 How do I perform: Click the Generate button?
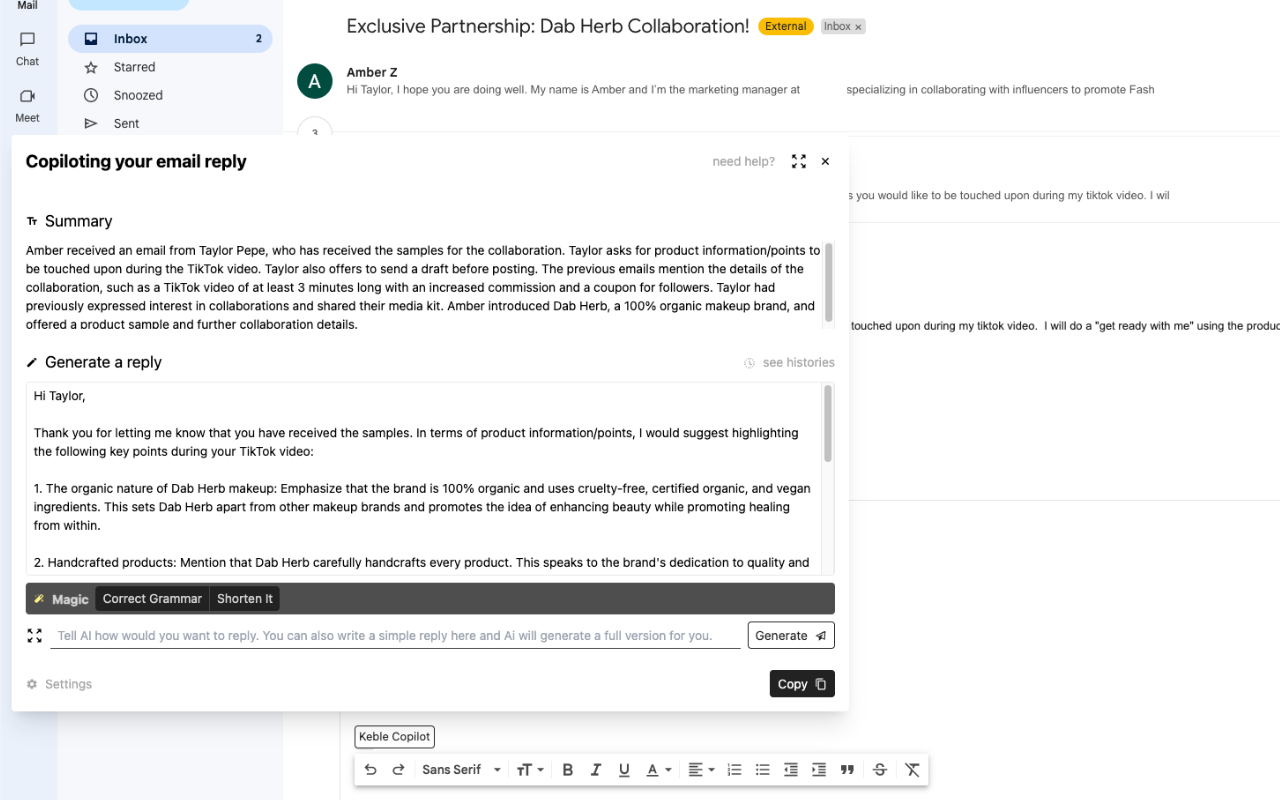(791, 635)
